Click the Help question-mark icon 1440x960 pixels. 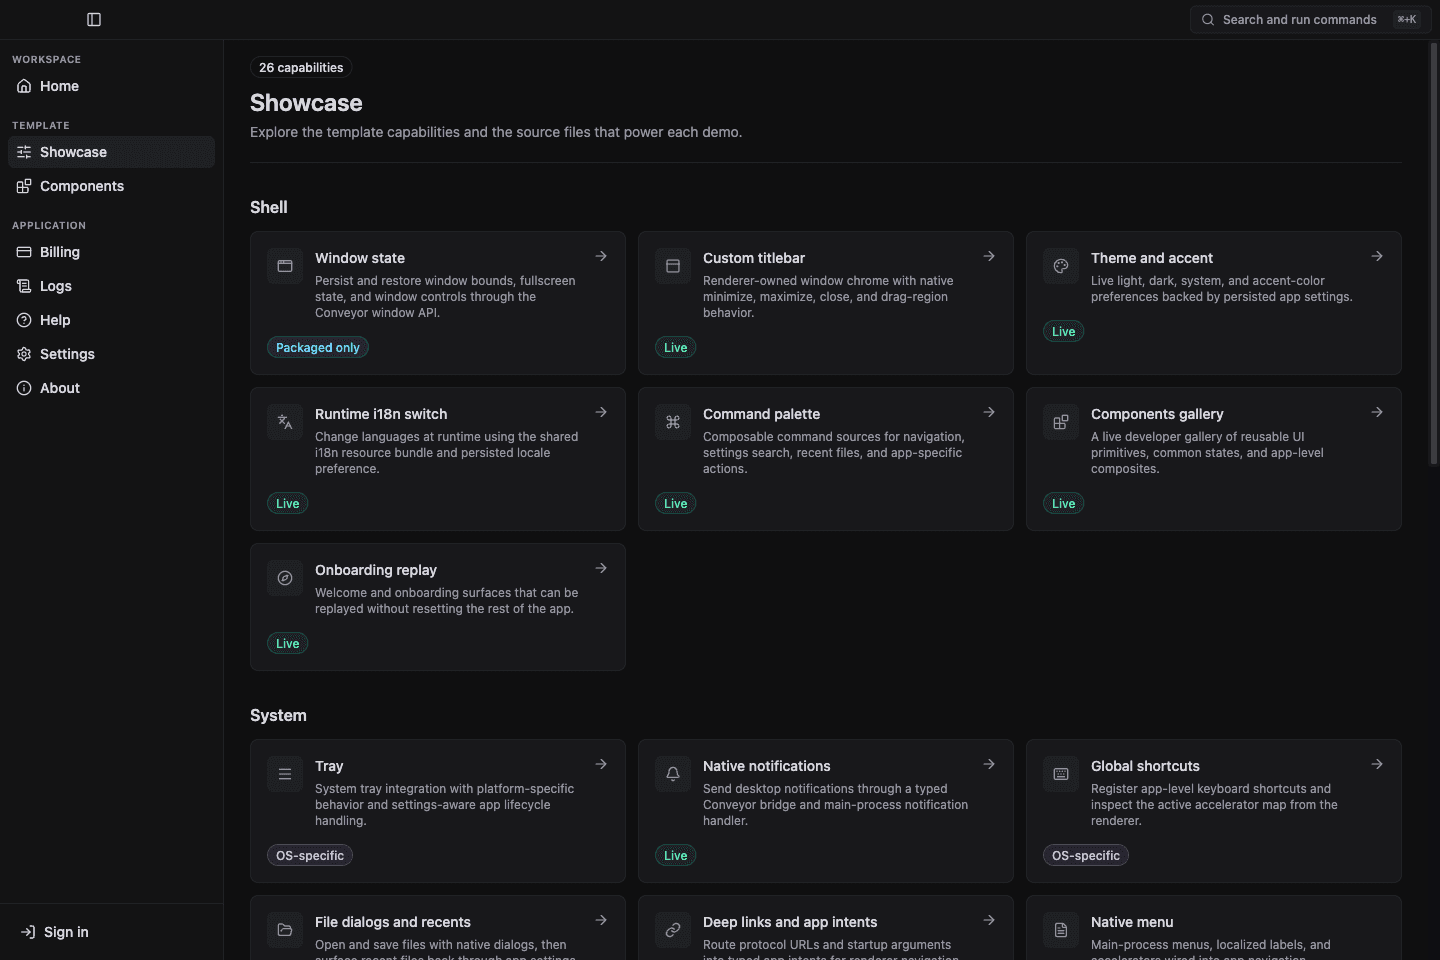(x=24, y=320)
